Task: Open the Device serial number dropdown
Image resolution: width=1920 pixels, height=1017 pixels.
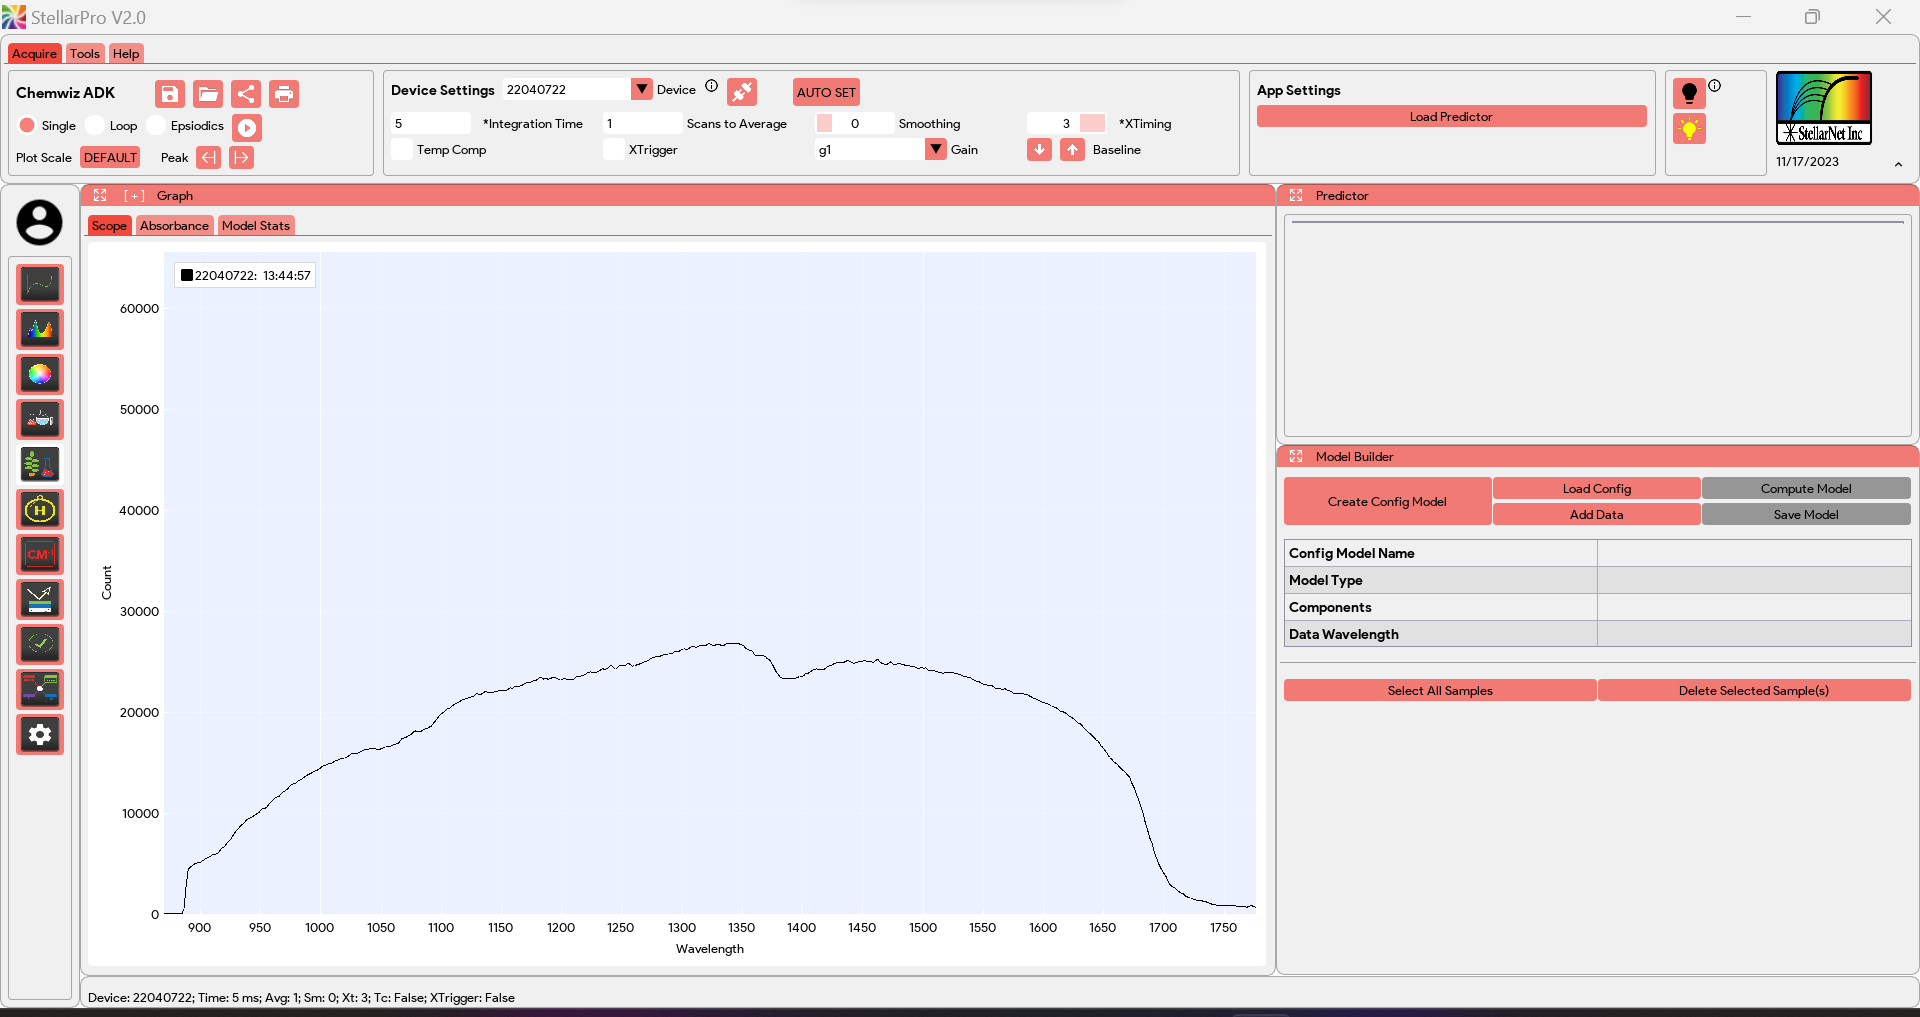Action: pyautogui.click(x=642, y=89)
